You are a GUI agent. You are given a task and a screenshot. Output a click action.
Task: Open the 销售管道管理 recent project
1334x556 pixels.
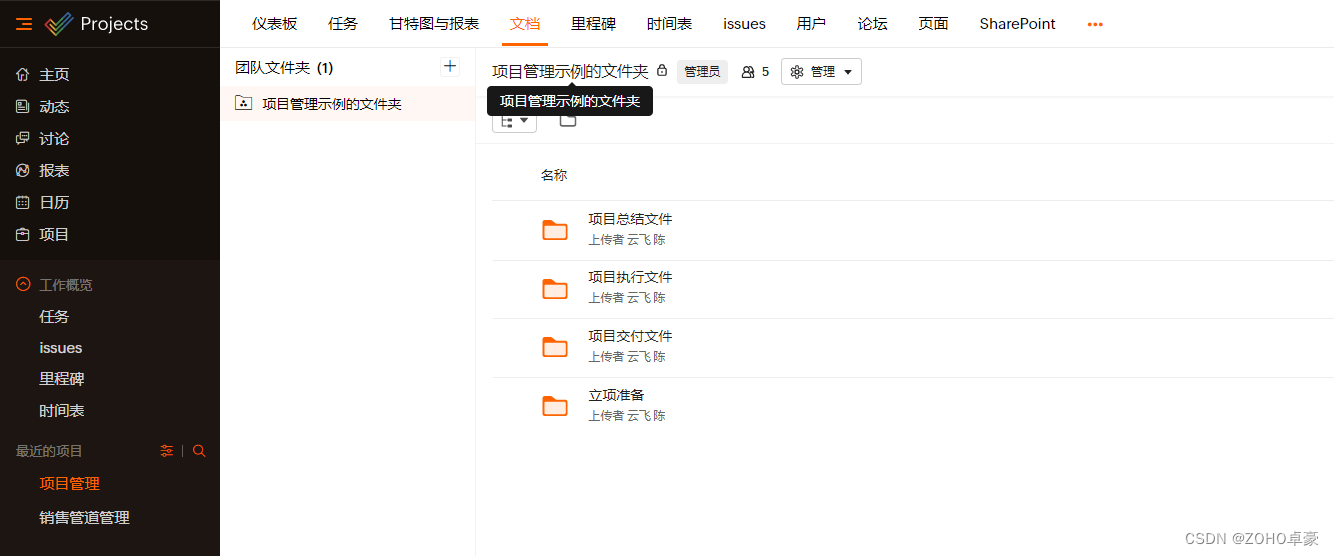[x=85, y=518]
